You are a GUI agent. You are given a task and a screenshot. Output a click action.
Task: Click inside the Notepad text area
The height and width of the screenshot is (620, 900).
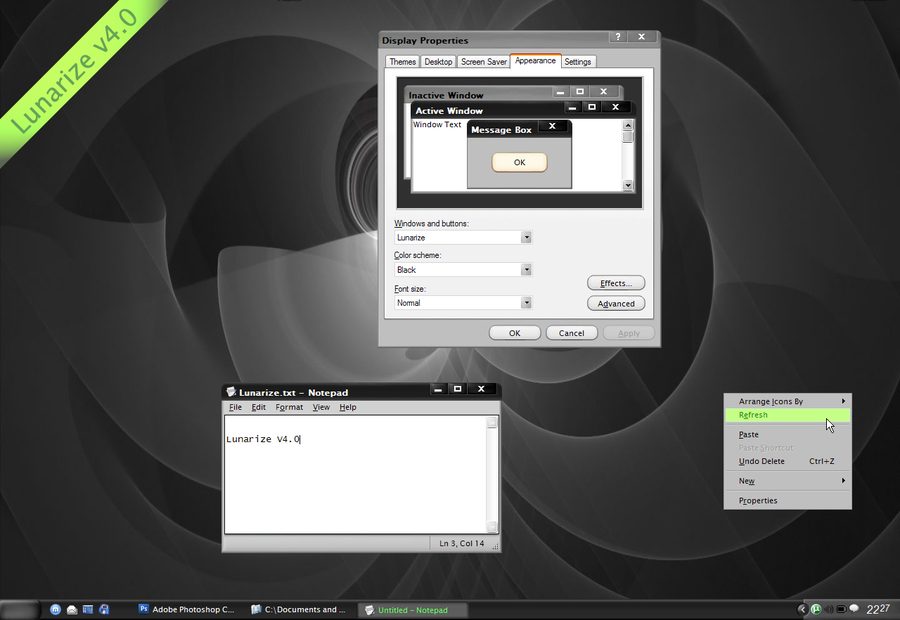coord(356,475)
